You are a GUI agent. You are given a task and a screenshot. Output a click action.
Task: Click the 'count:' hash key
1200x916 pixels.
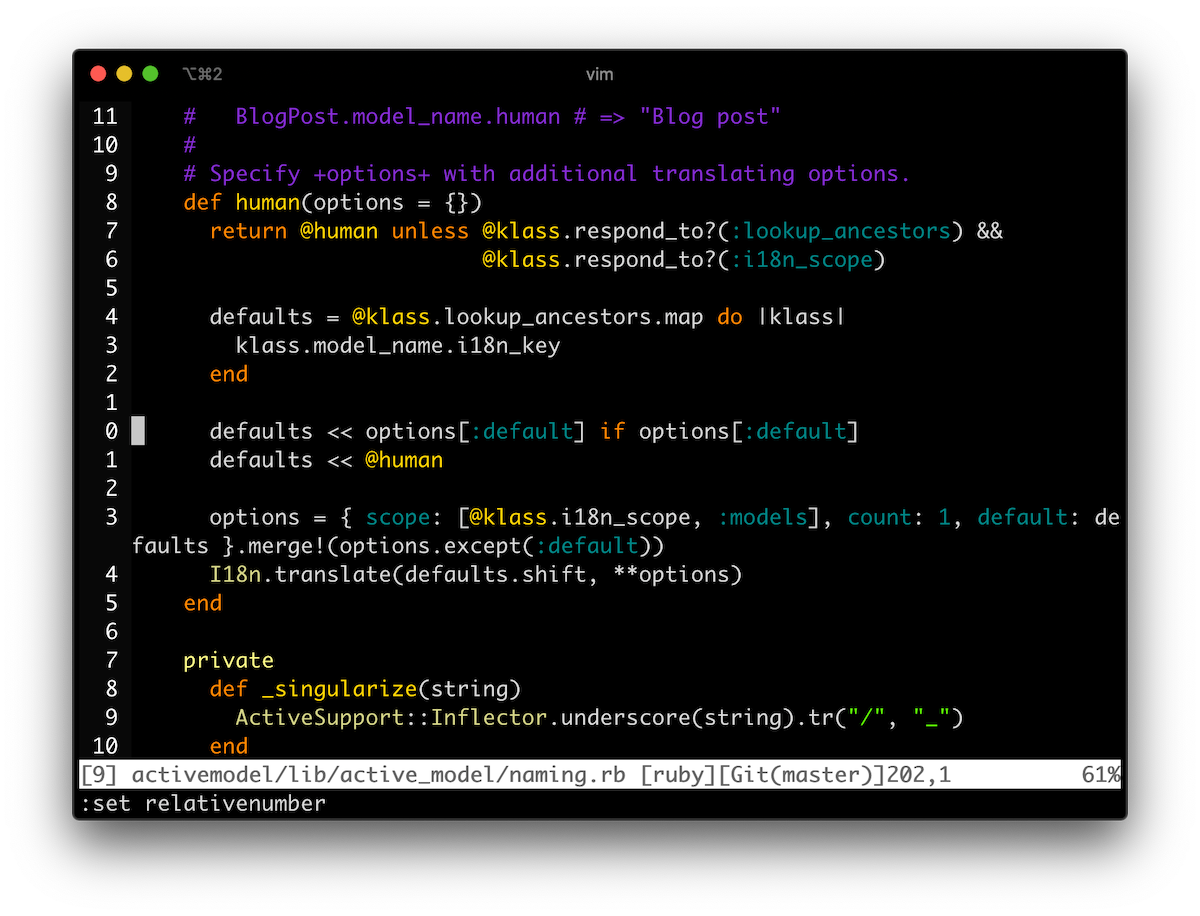tap(886, 517)
